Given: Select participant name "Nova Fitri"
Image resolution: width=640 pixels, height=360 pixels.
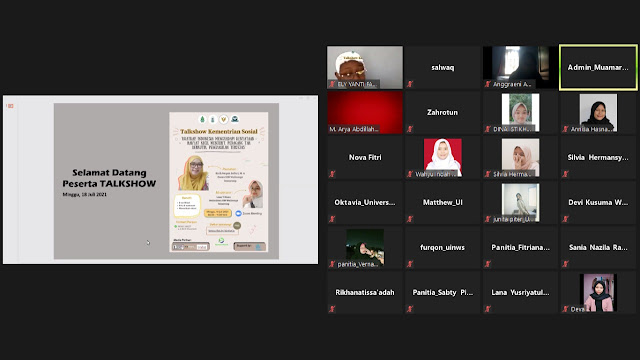Looking at the screenshot, I should tap(365, 157).
